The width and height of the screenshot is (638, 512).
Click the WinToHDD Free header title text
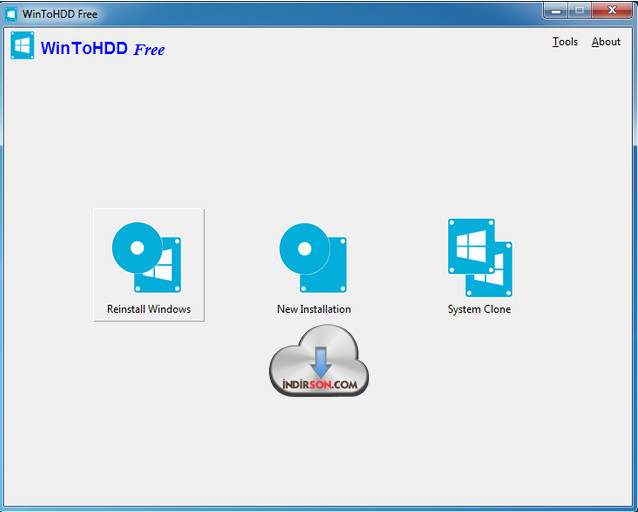(103, 48)
